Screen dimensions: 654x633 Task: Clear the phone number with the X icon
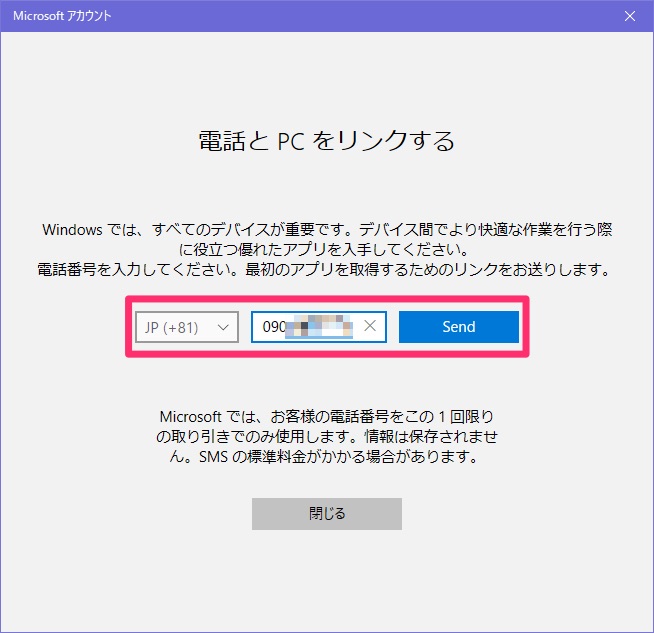click(370, 326)
